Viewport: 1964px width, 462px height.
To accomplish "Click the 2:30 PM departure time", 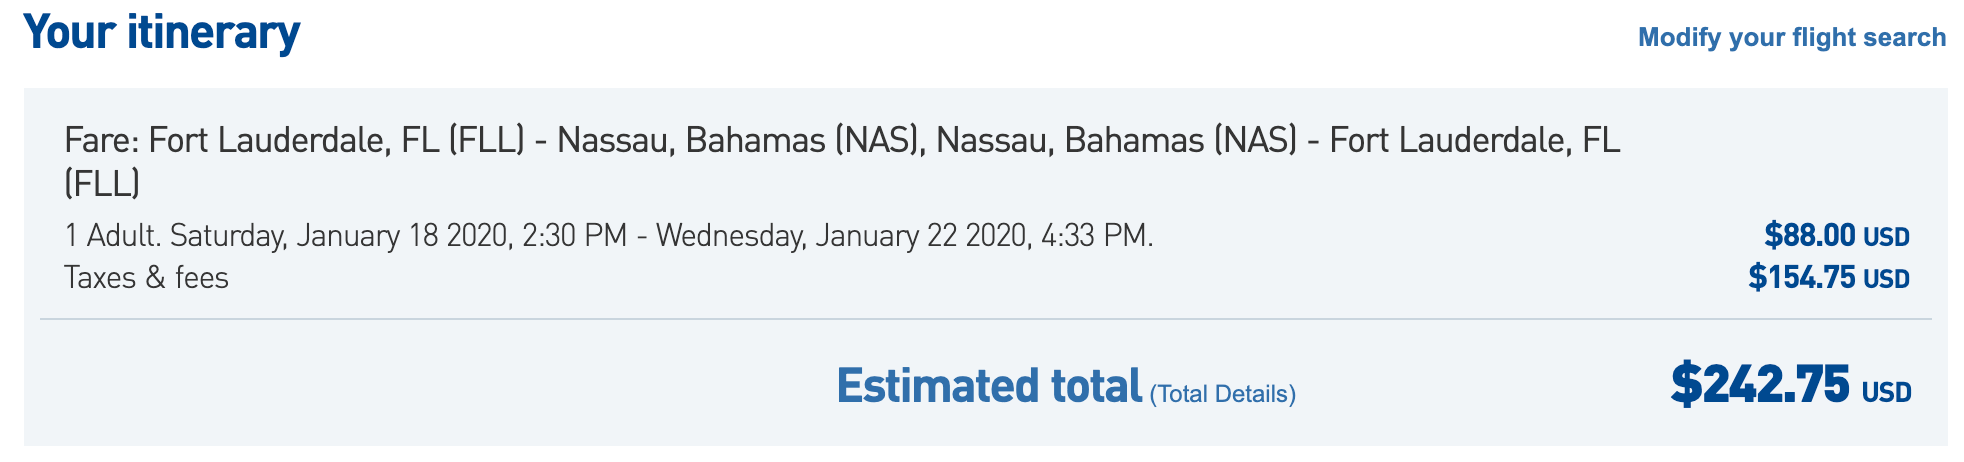I will point(574,236).
